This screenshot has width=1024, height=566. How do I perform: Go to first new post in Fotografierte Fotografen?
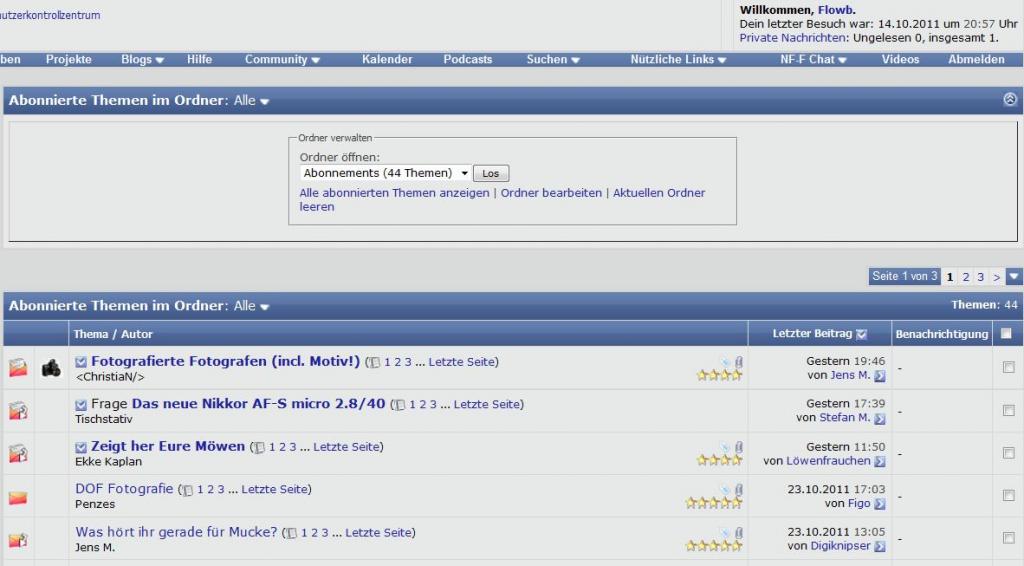(x=81, y=362)
